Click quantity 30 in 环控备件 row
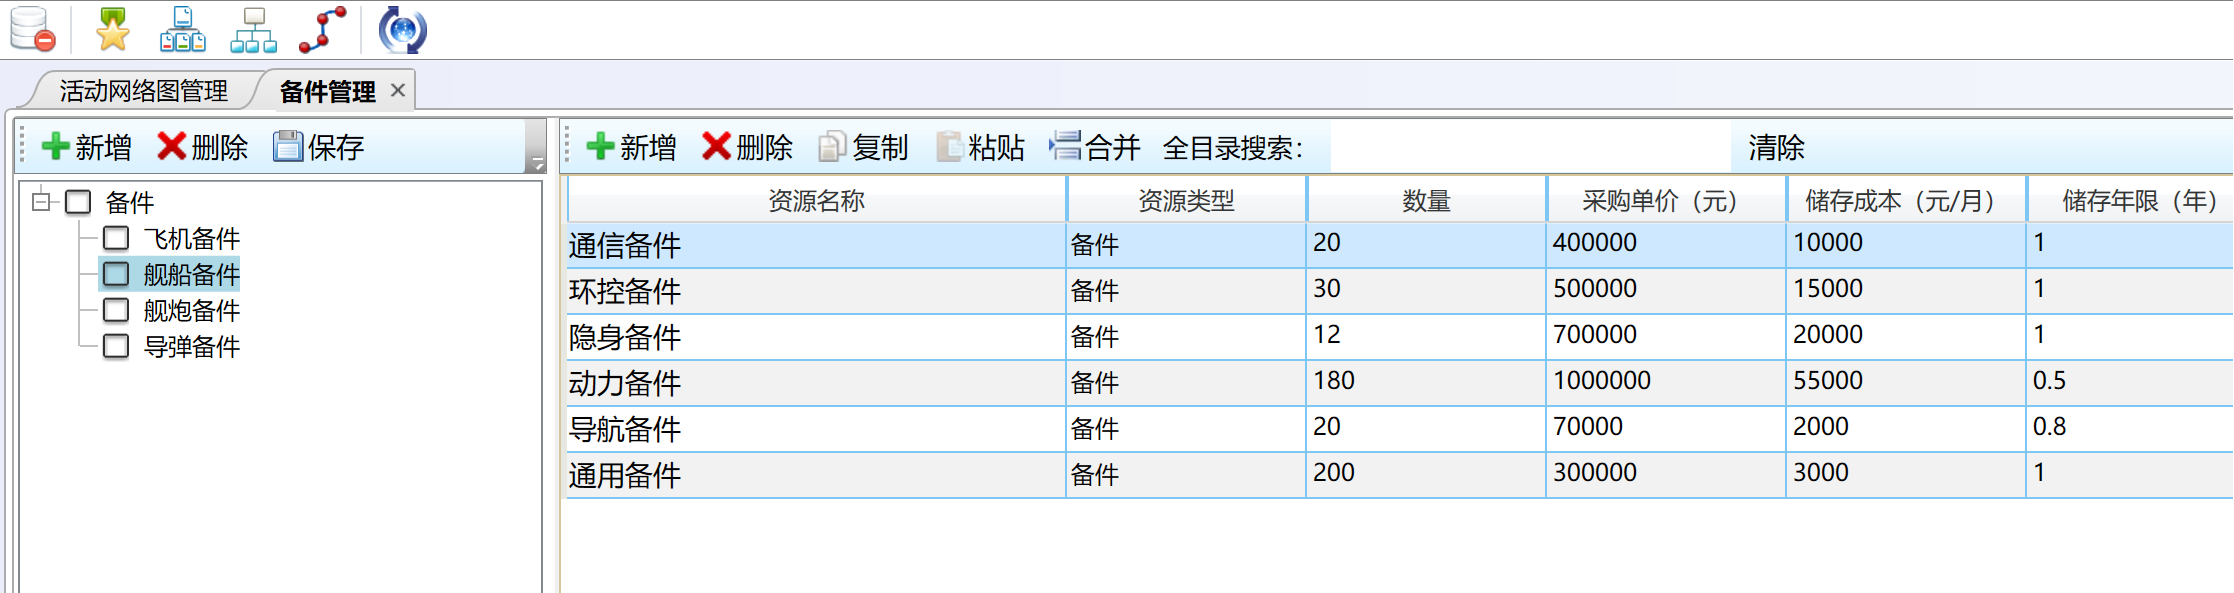 1426,291
